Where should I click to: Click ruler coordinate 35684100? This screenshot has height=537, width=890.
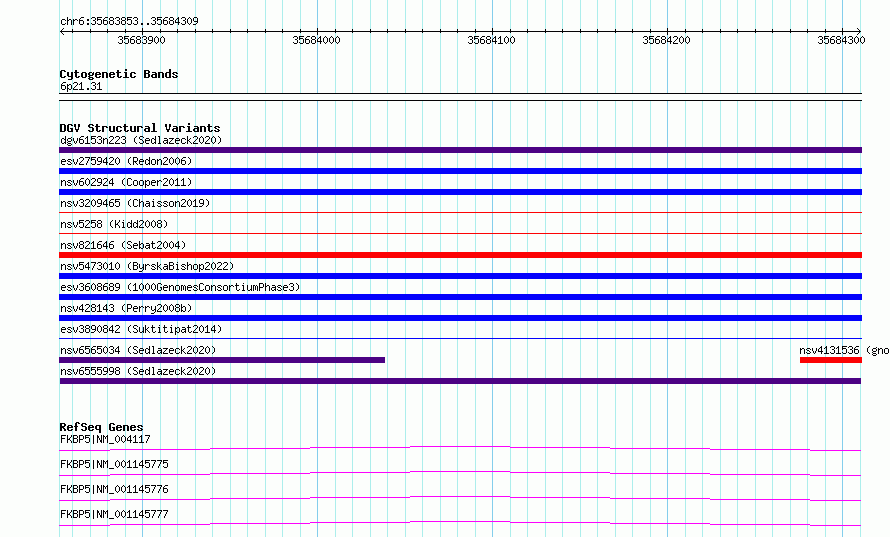491,40
